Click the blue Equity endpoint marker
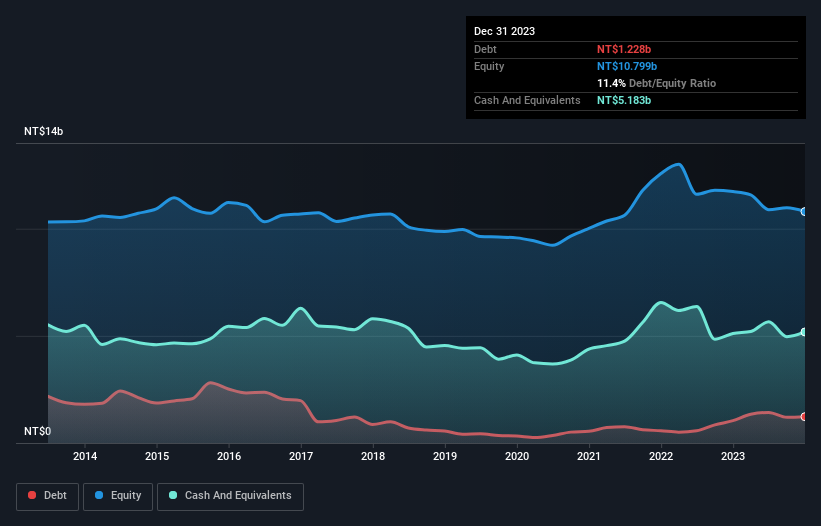This screenshot has height=526, width=821. pyautogui.click(x=804, y=211)
